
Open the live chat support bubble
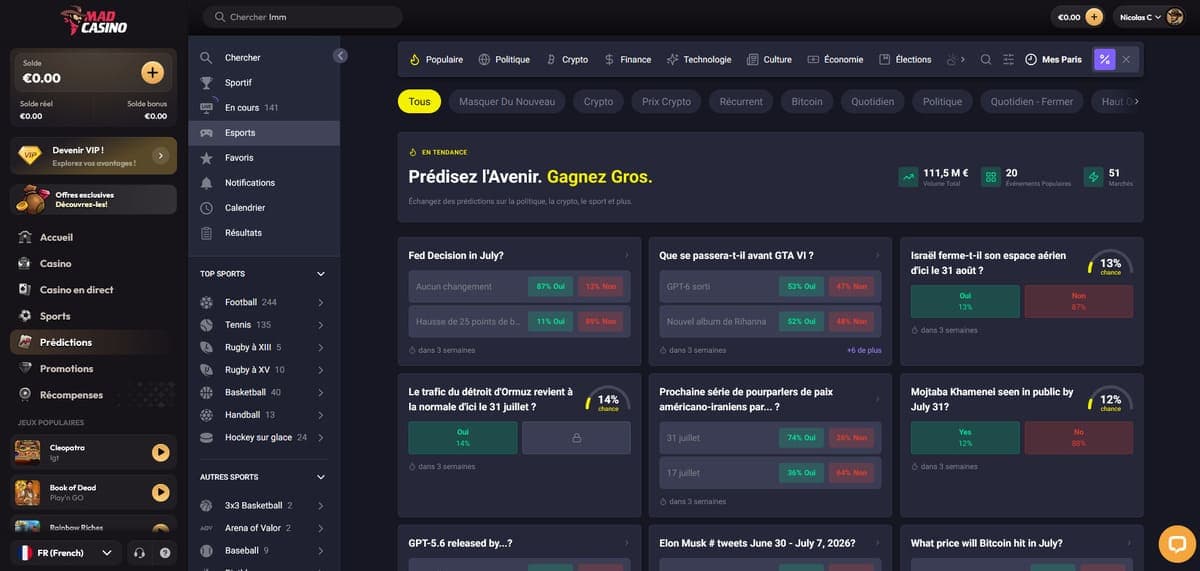1177,544
